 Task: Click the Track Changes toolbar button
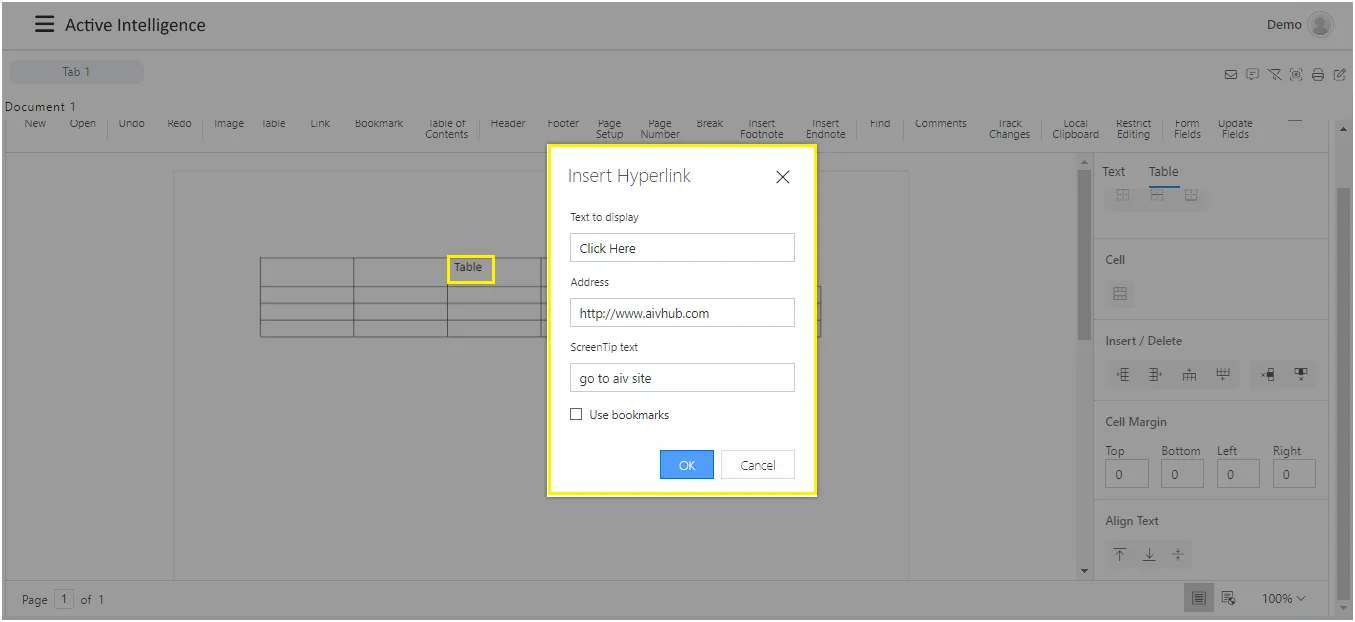[x=1010, y=129]
